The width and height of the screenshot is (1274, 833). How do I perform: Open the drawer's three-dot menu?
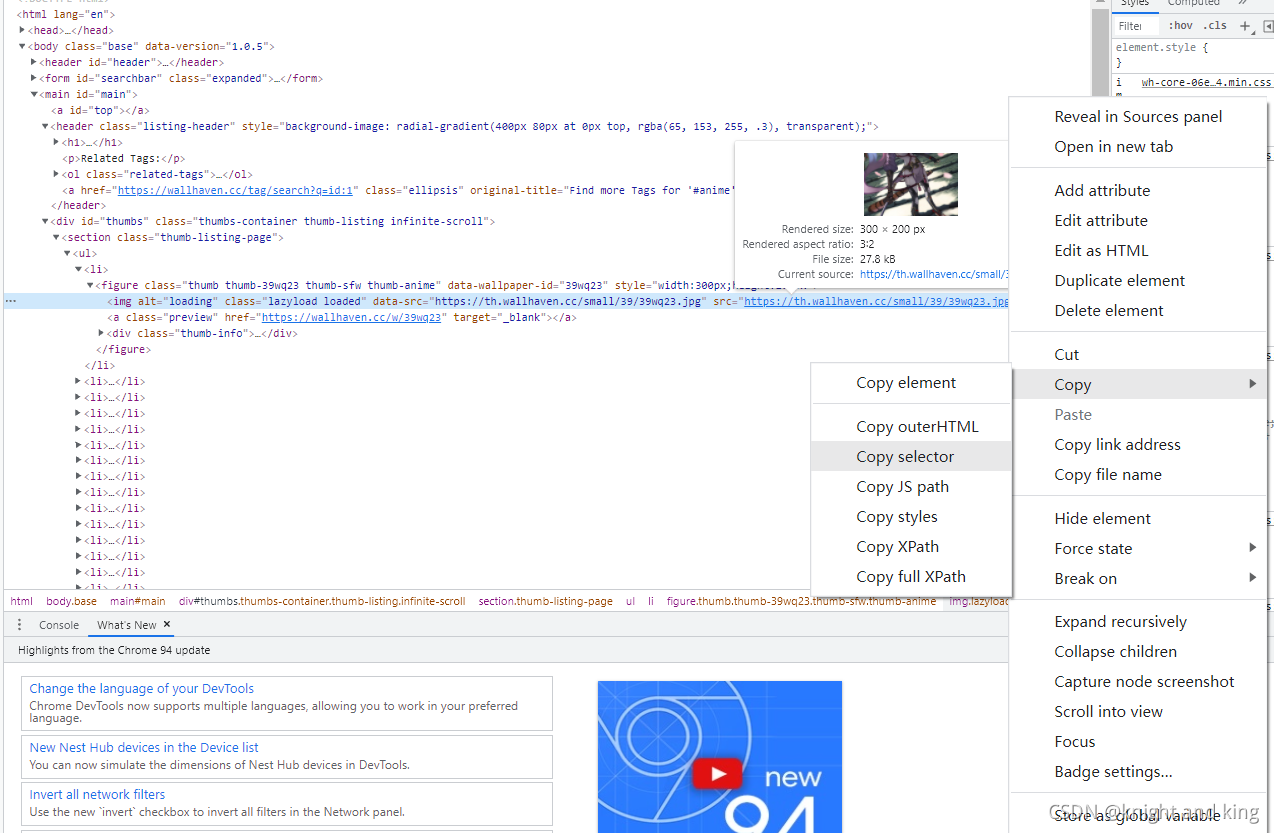coord(19,625)
